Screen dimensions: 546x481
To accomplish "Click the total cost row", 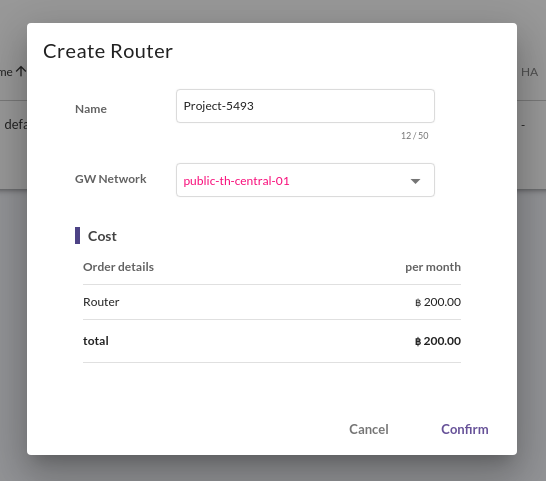I will pyautogui.click(x=272, y=341).
